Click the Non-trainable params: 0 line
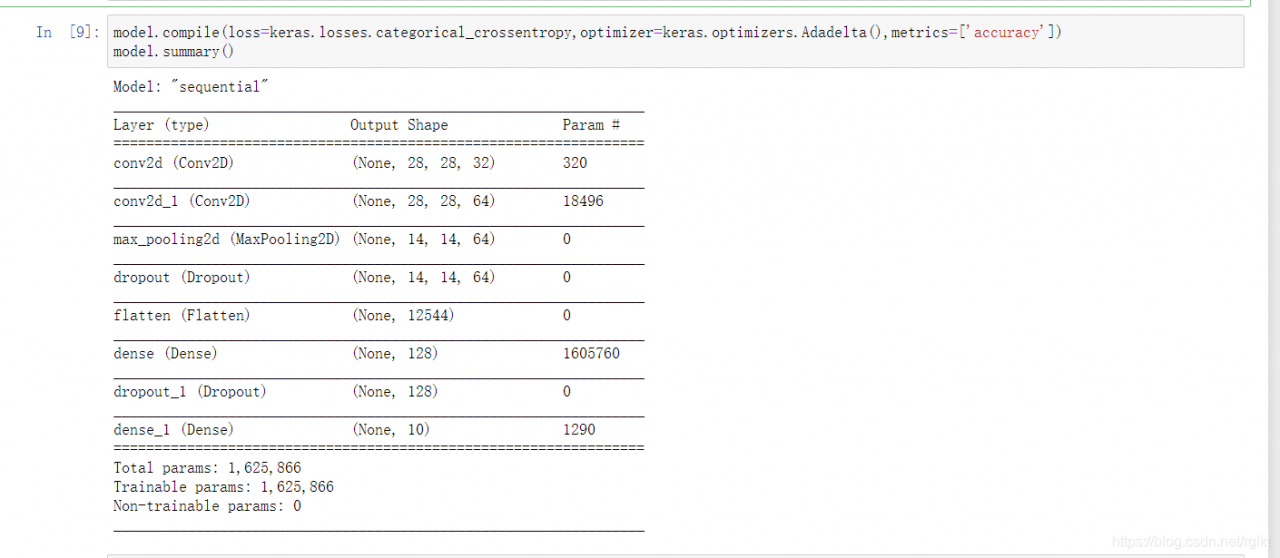The height and width of the screenshot is (558, 1280). tap(207, 506)
